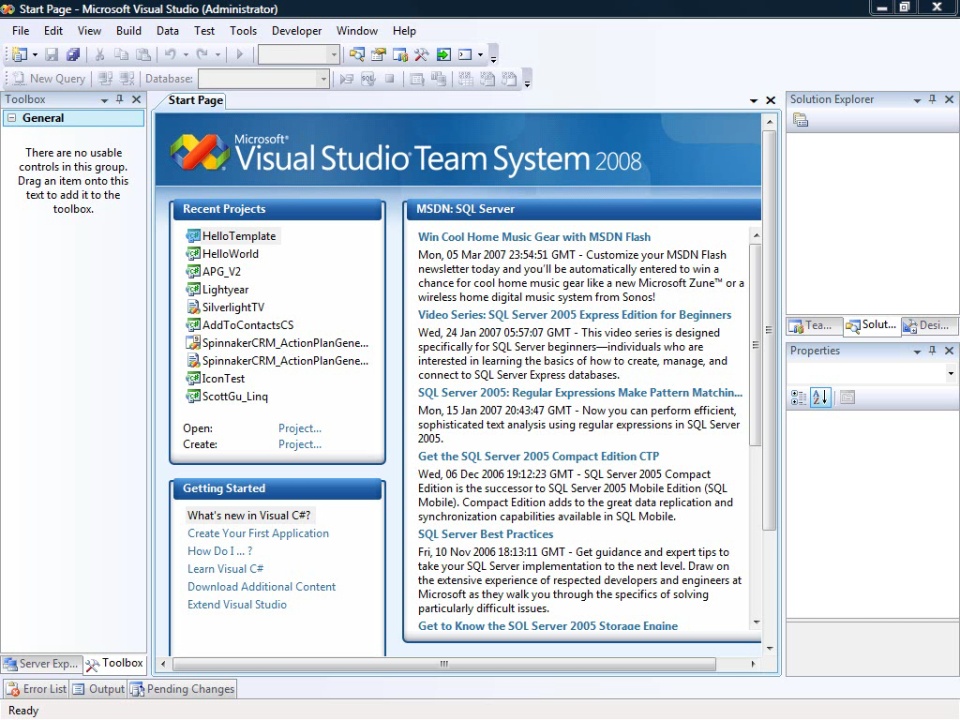Viewport: 960px width, 720px height.
Task: Open the Create Your First Application link
Action: (x=258, y=533)
